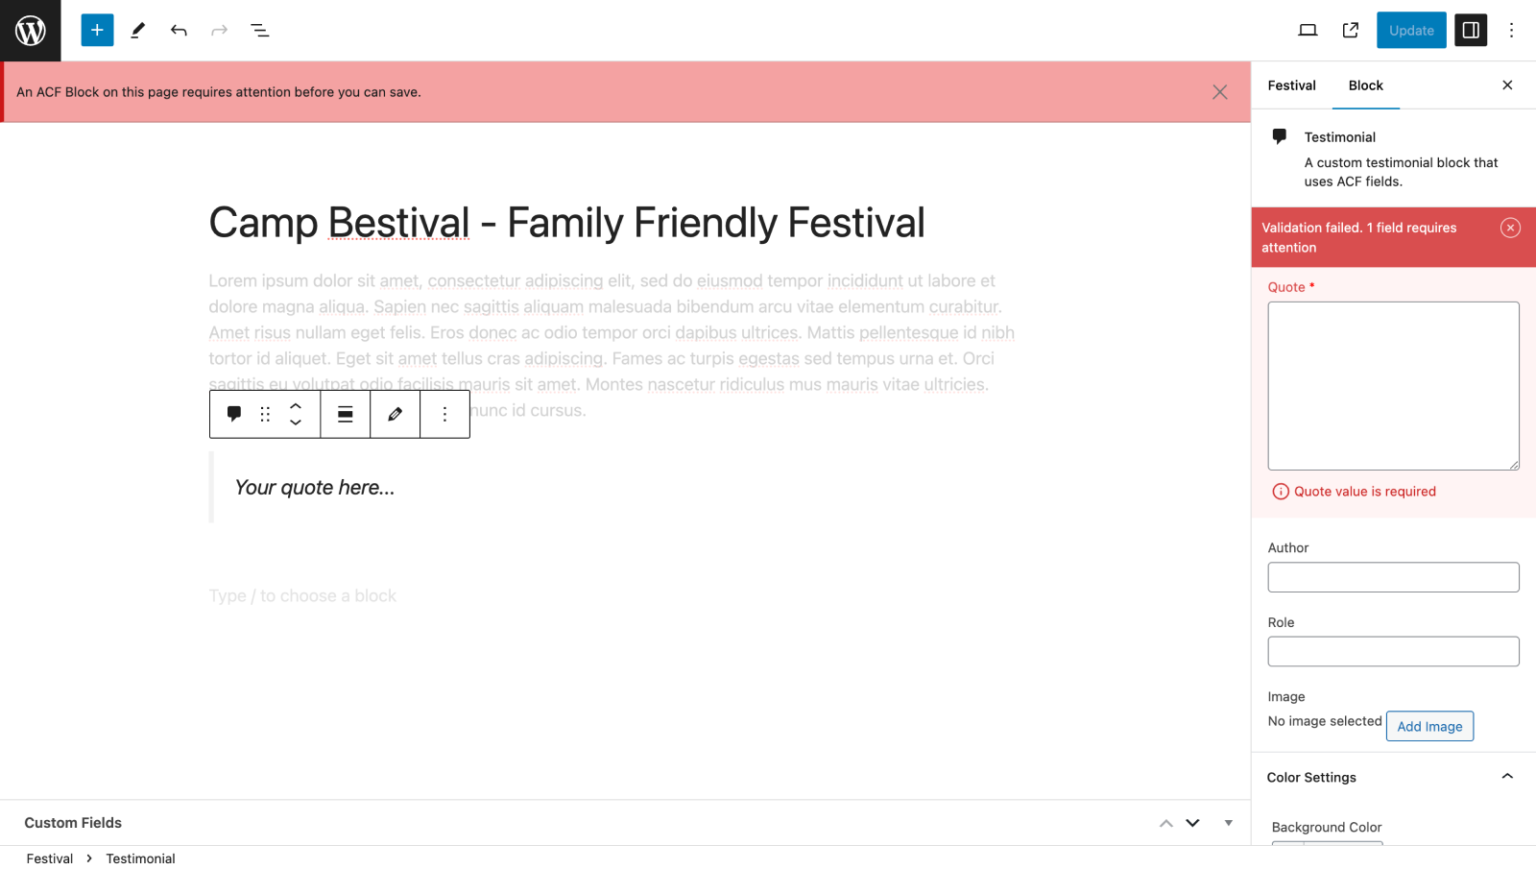The height and width of the screenshot is (870, 1536).
Task: View the page in a new tab icon
Action: [x=1350, y=30]
